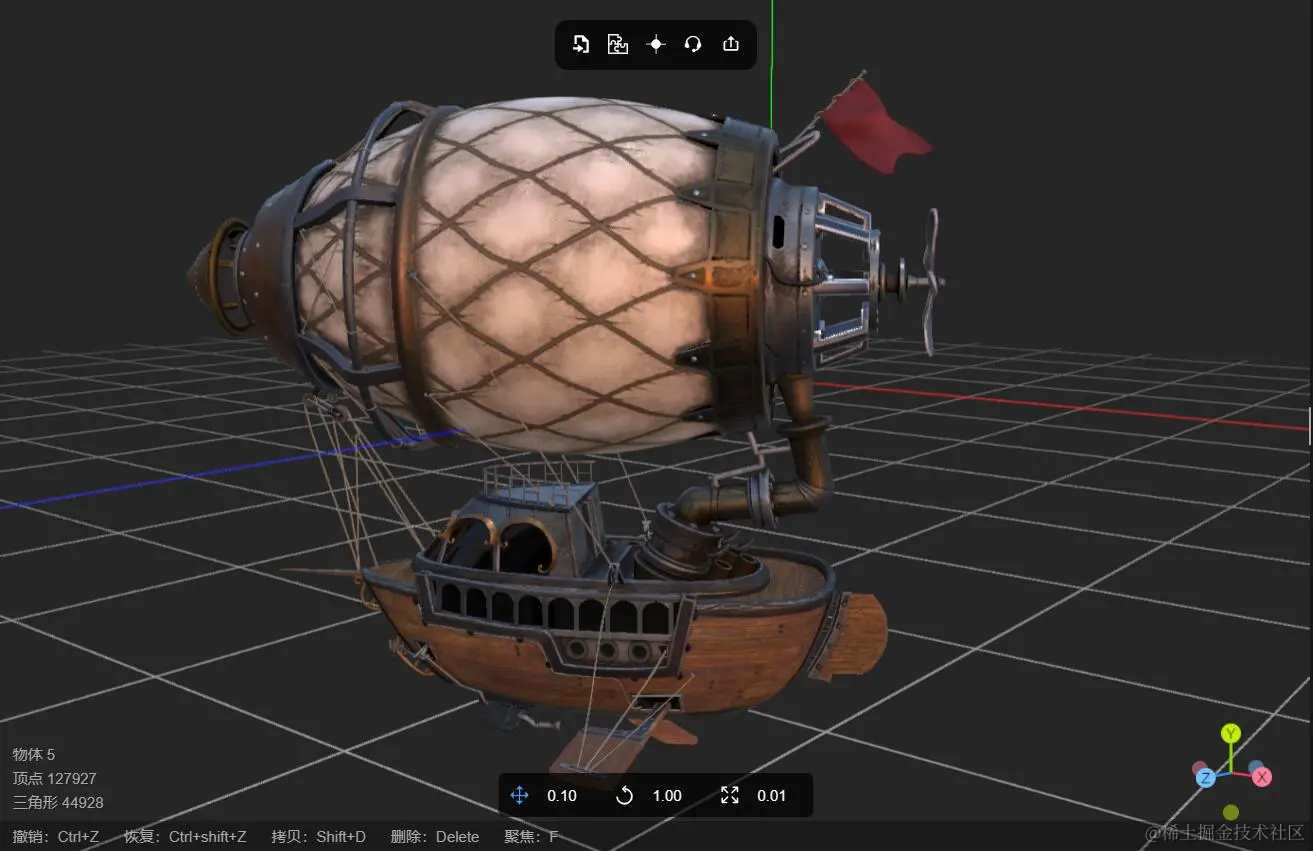Click the "恢复: Ctrl+shift+Z" redo hint
The image size is (1313, 851).
click(x=185, y=837)
